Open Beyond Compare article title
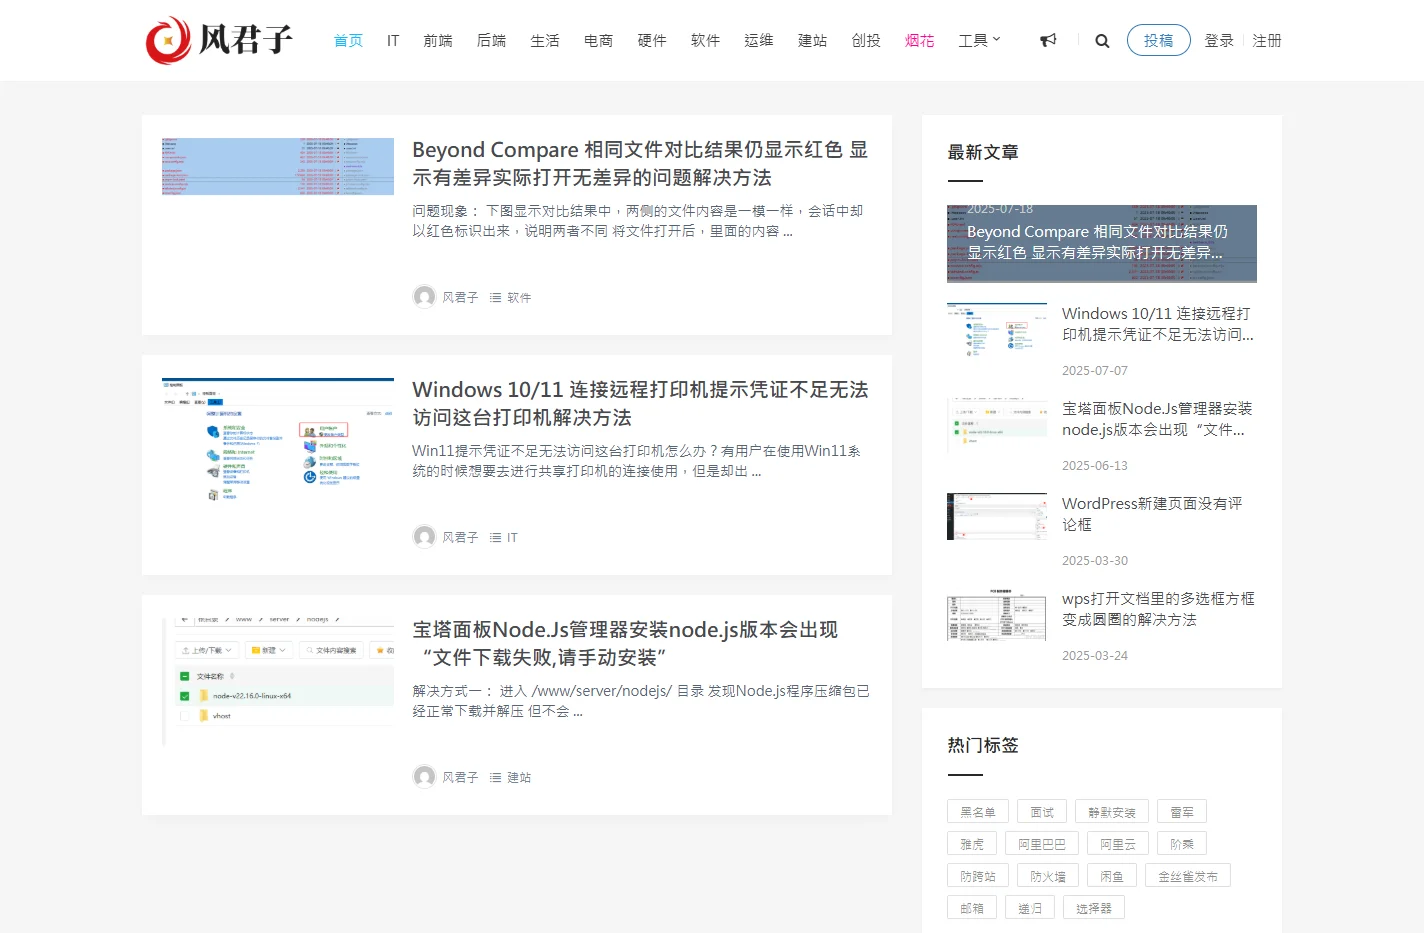 [x=640, y=163]
